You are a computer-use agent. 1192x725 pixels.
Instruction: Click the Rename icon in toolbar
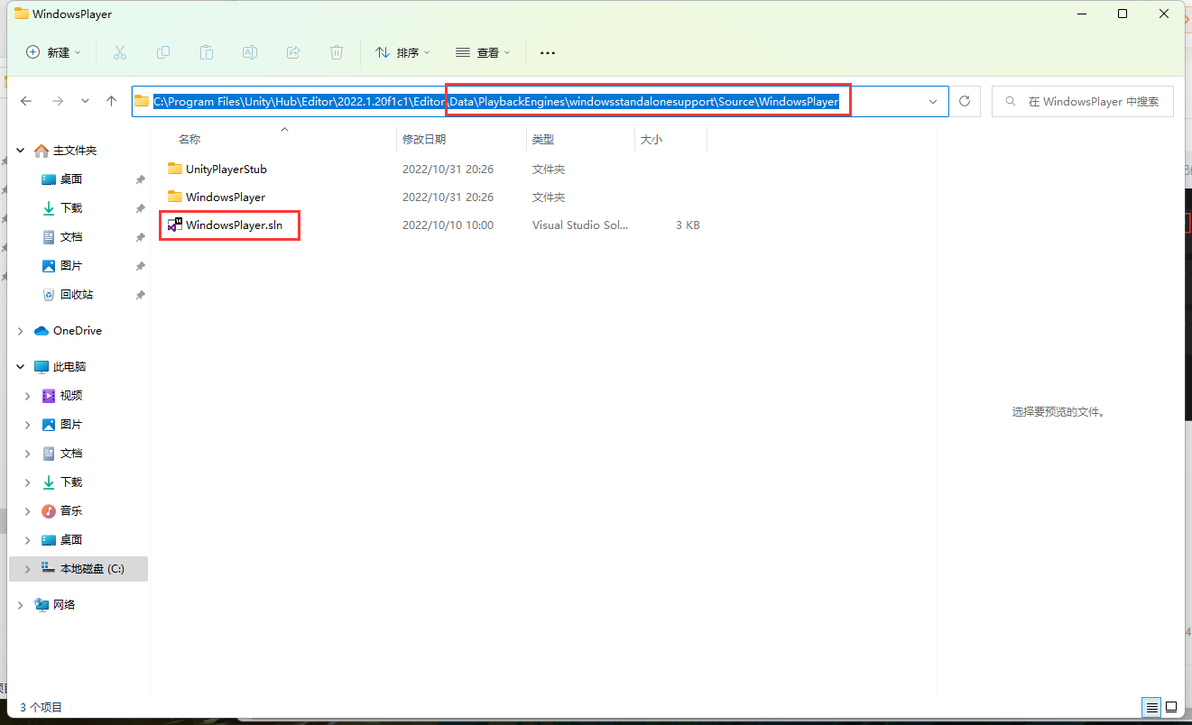249,52
